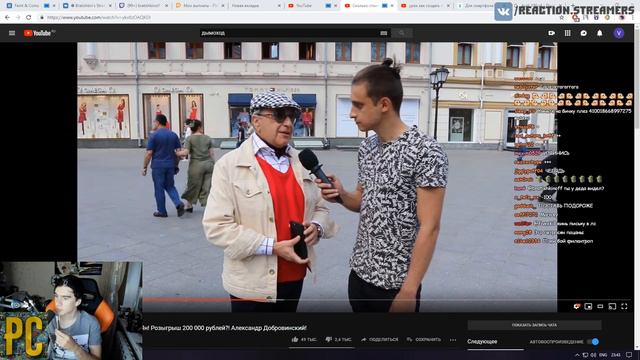Open the notifications bell
The image size is (640, 360).
point(600,33)
